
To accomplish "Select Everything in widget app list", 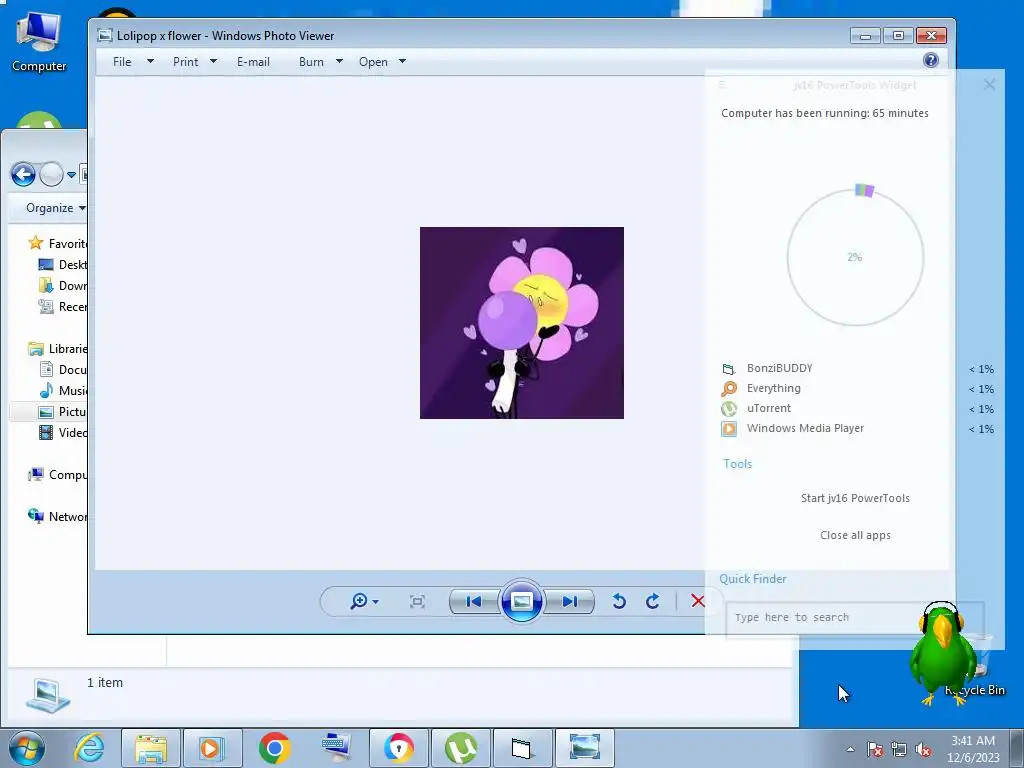I will pos(773,388).
